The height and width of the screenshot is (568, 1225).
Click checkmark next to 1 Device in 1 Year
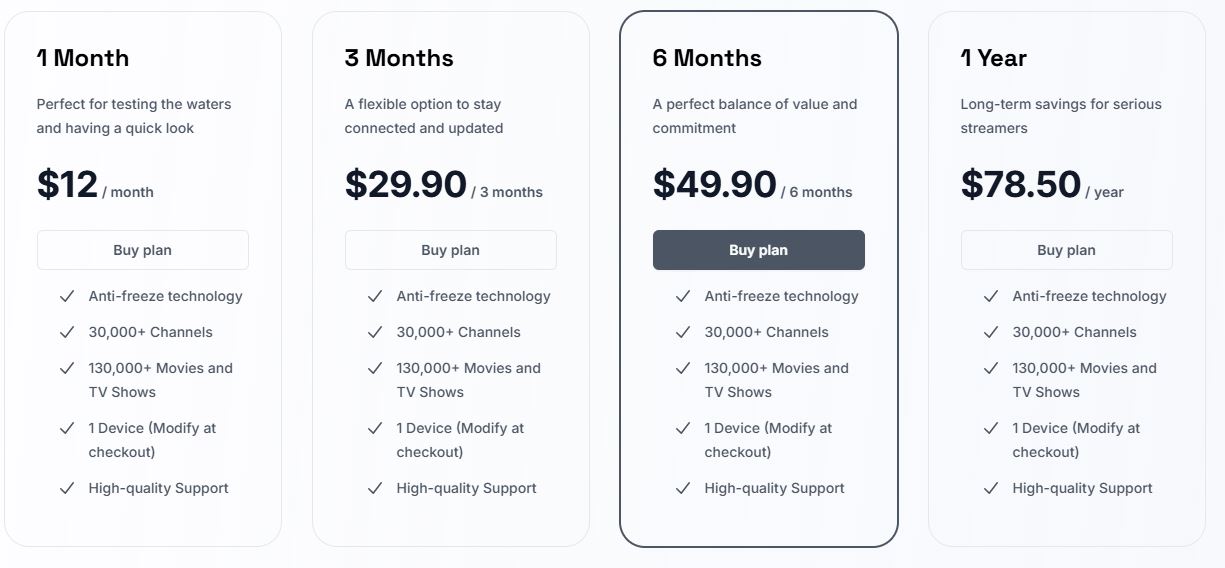point(991,428)
